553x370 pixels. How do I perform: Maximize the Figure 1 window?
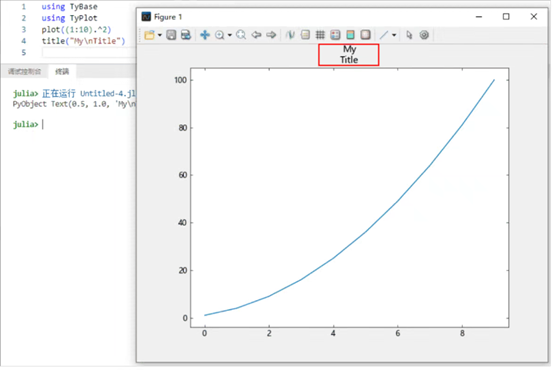tap(506, 17)
